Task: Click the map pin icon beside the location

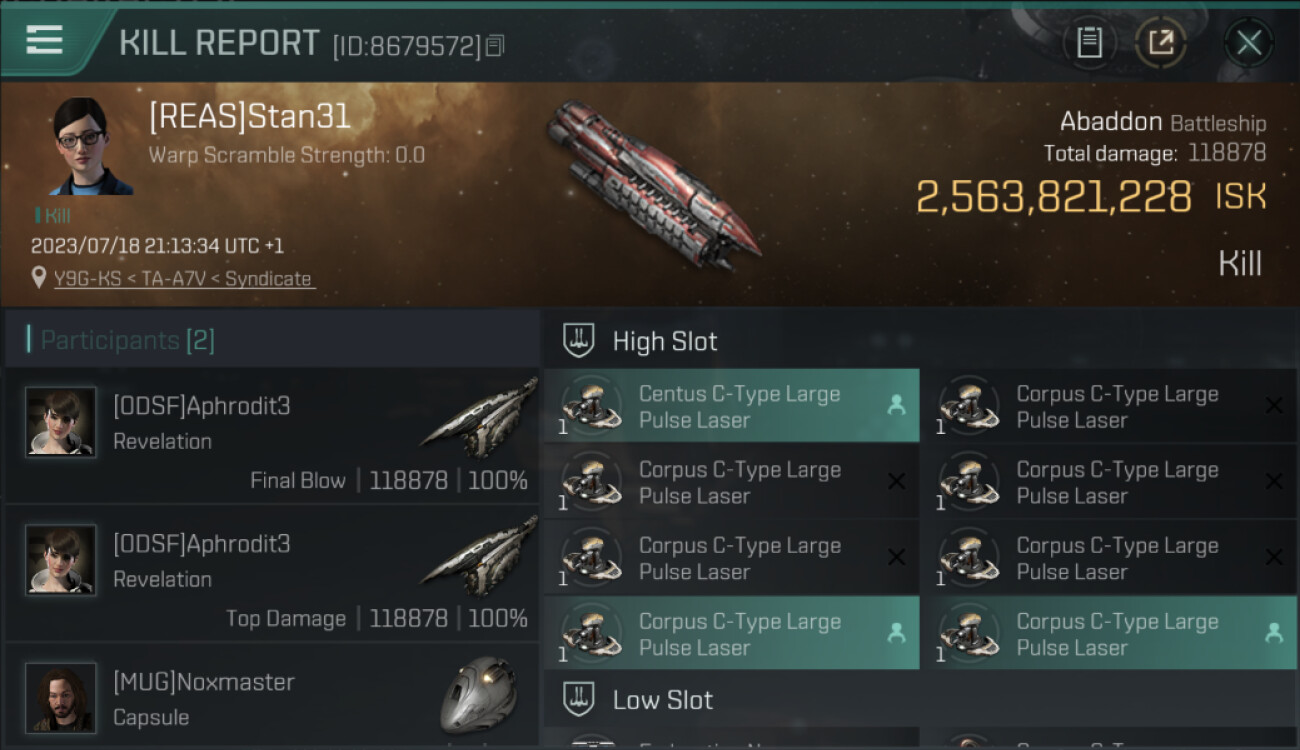Action: point(38,279)
